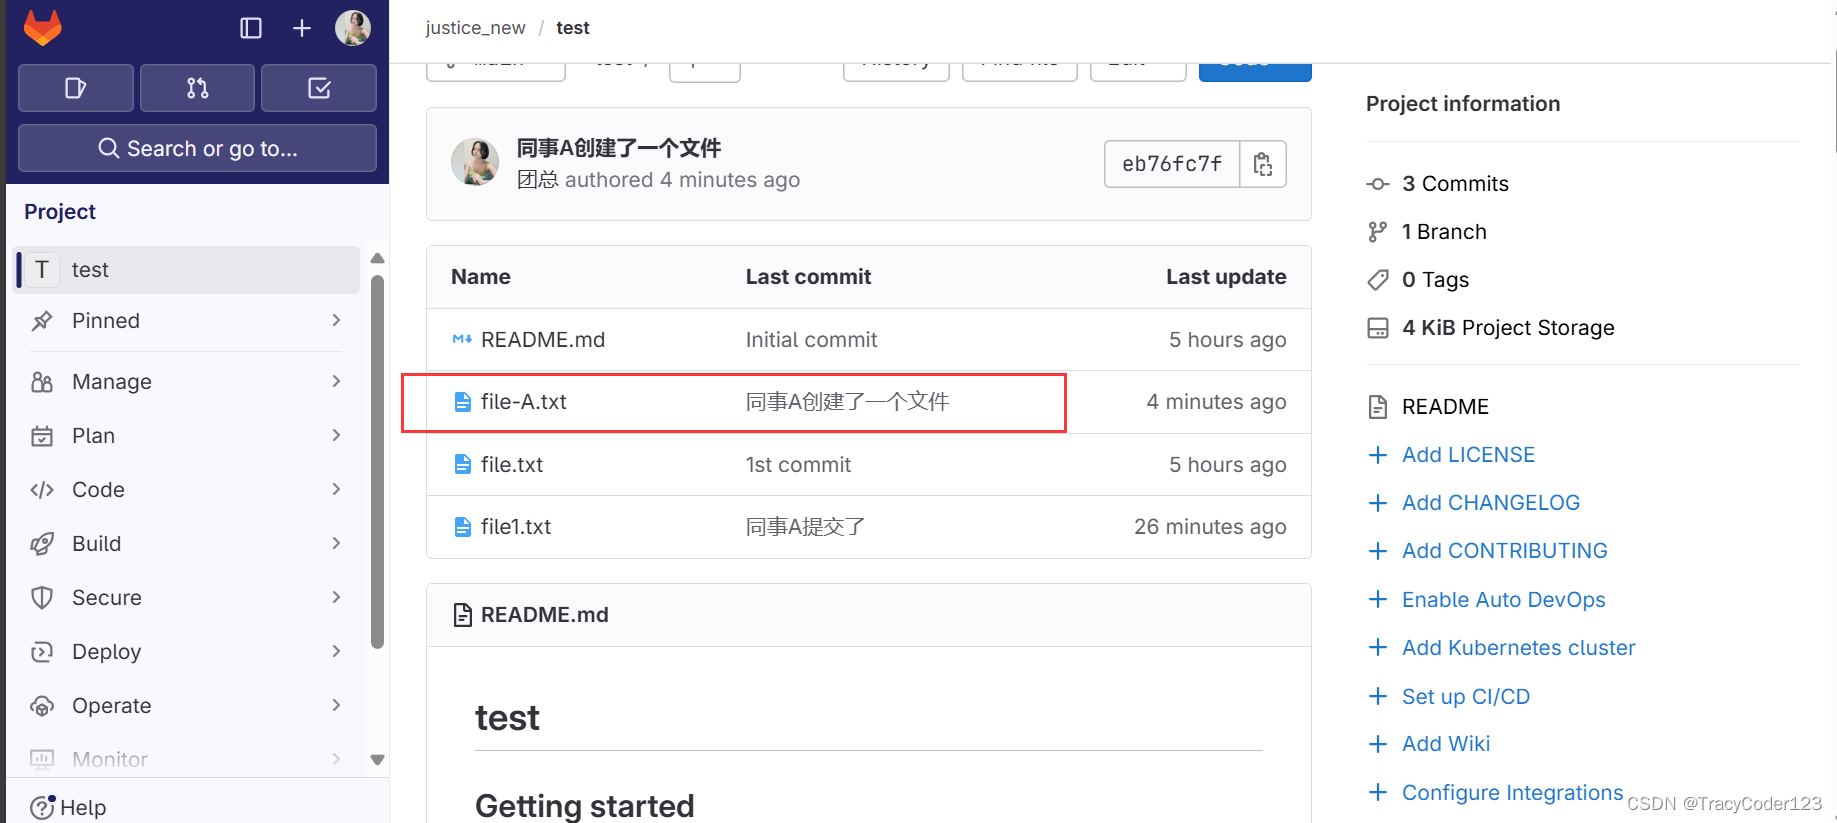View the 1 Branch link
The width and height of the screenshot is (1837, 823).
tap(1444, 232)
